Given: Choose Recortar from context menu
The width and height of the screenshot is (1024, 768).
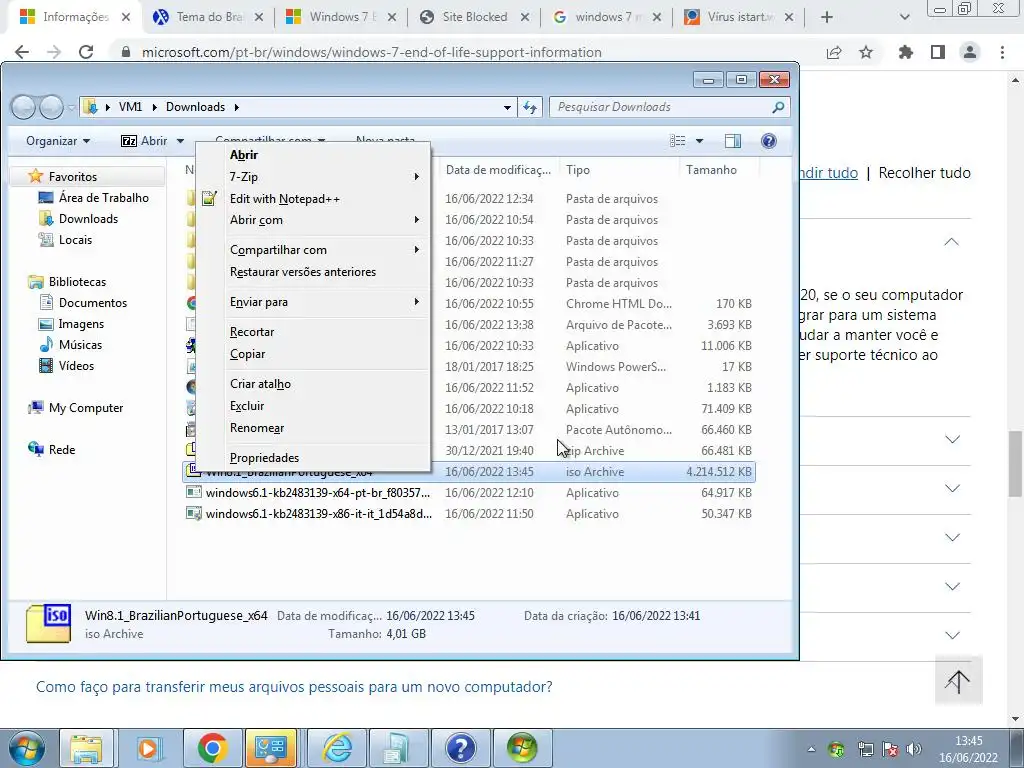Looking at the screenshot, I should point(313,332).
